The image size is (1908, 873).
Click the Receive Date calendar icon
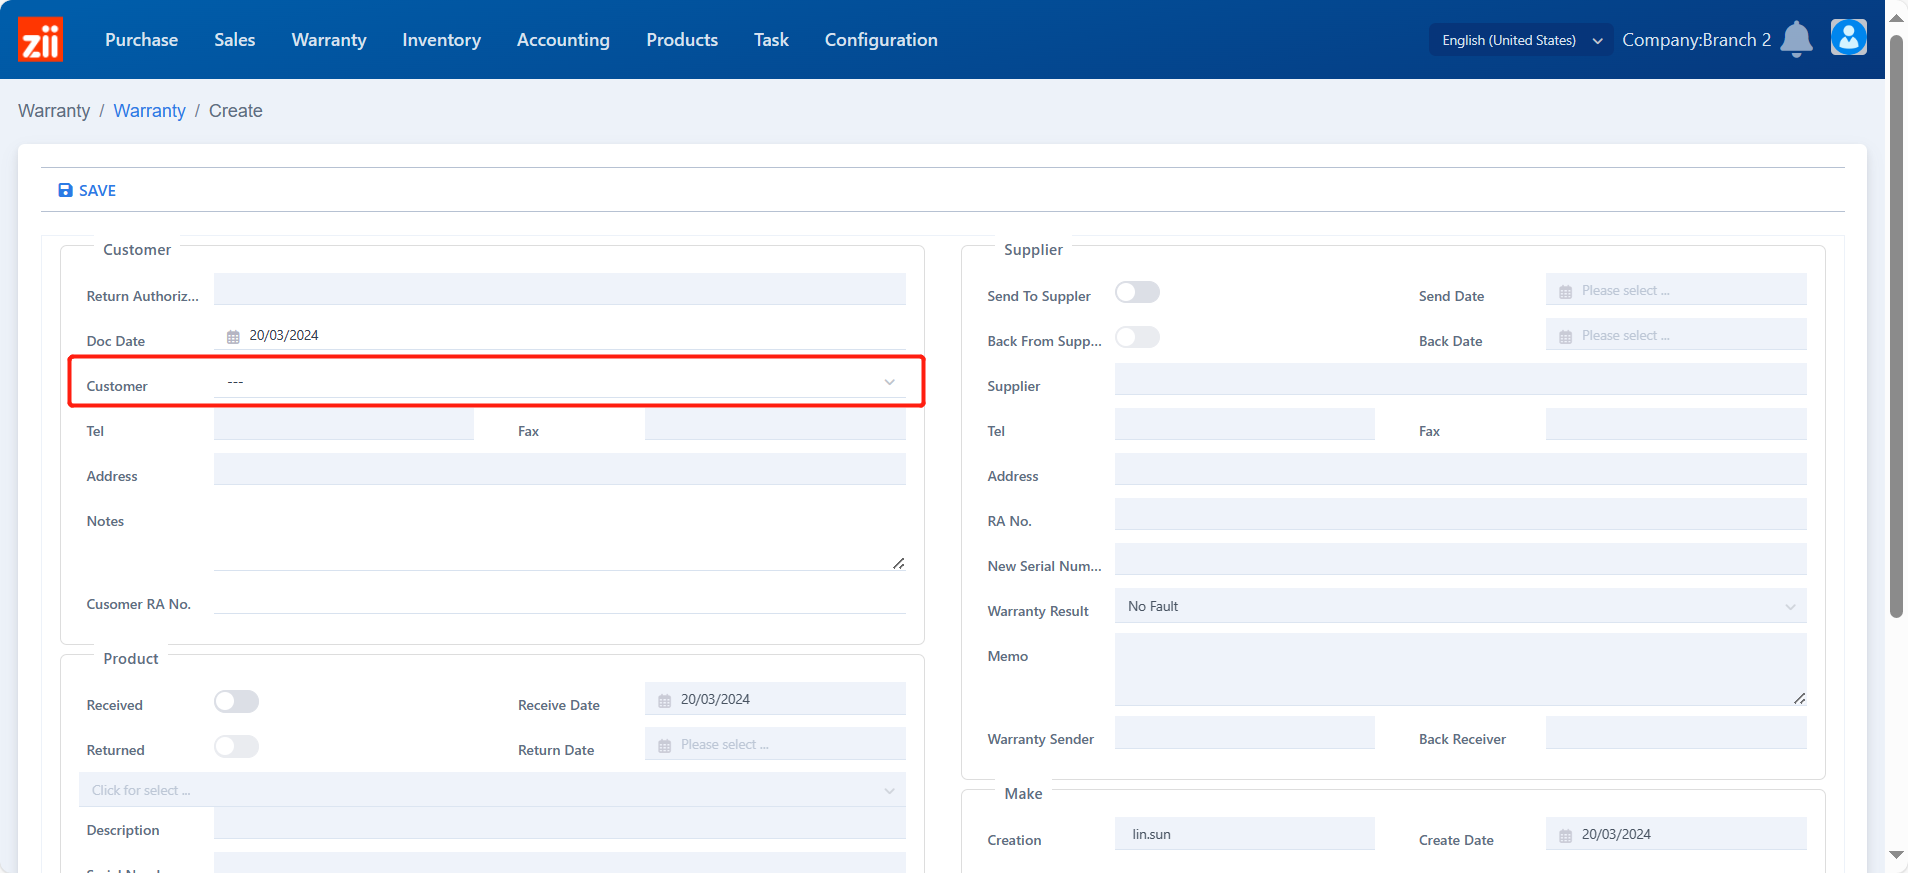pos(664,700)
